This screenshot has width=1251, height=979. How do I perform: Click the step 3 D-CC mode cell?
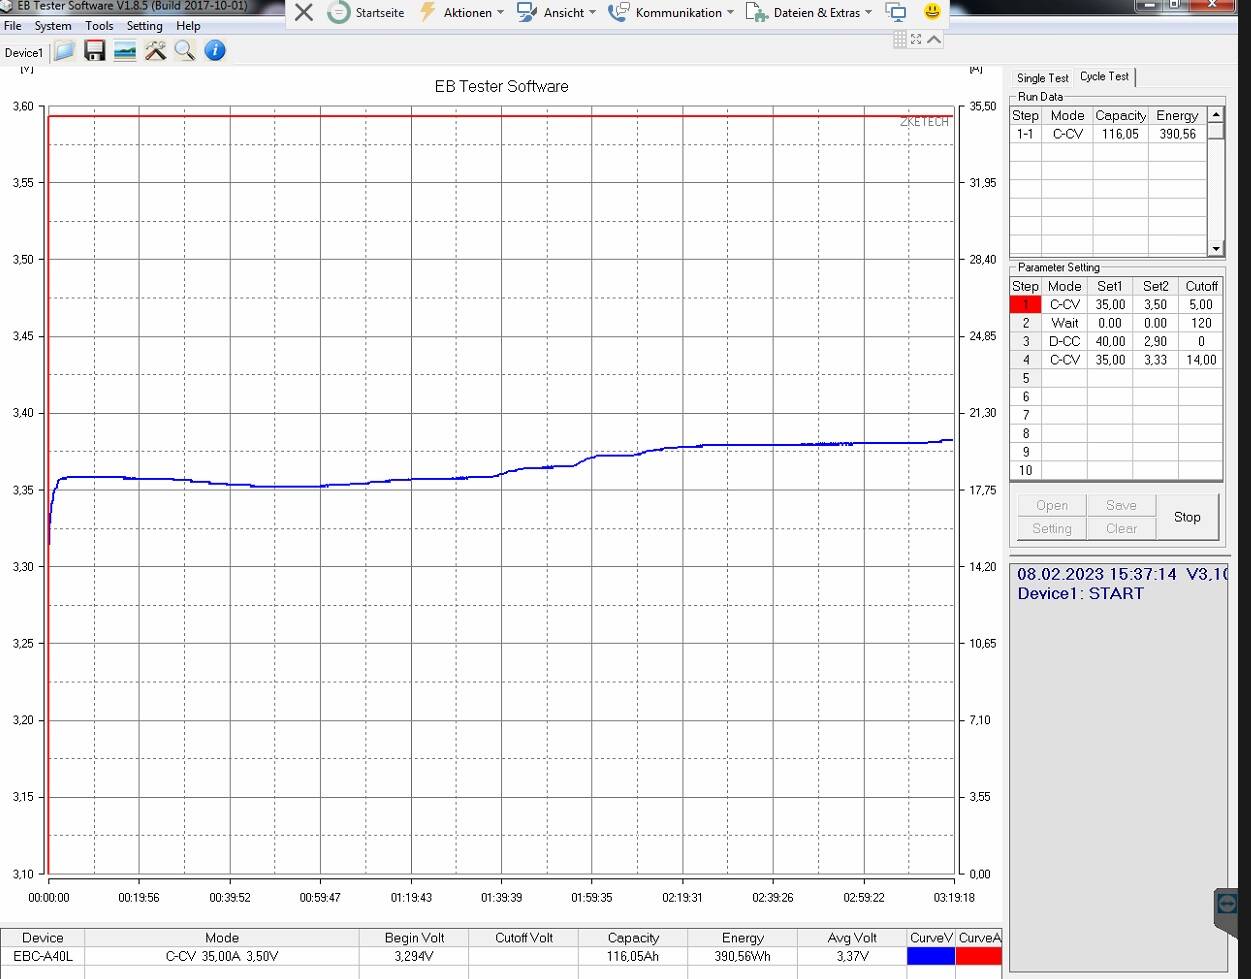pyautogui.click(x=1065, y=341)
